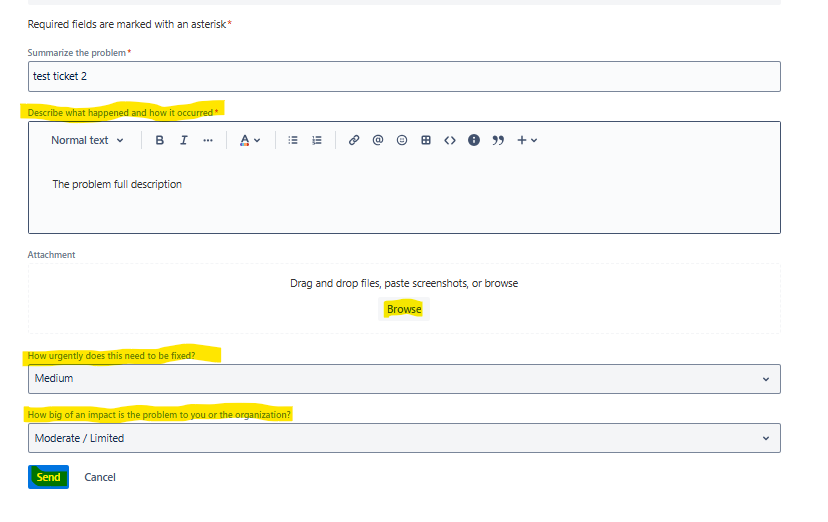Insert an info panel
The image size is (828, 522).
474,141
